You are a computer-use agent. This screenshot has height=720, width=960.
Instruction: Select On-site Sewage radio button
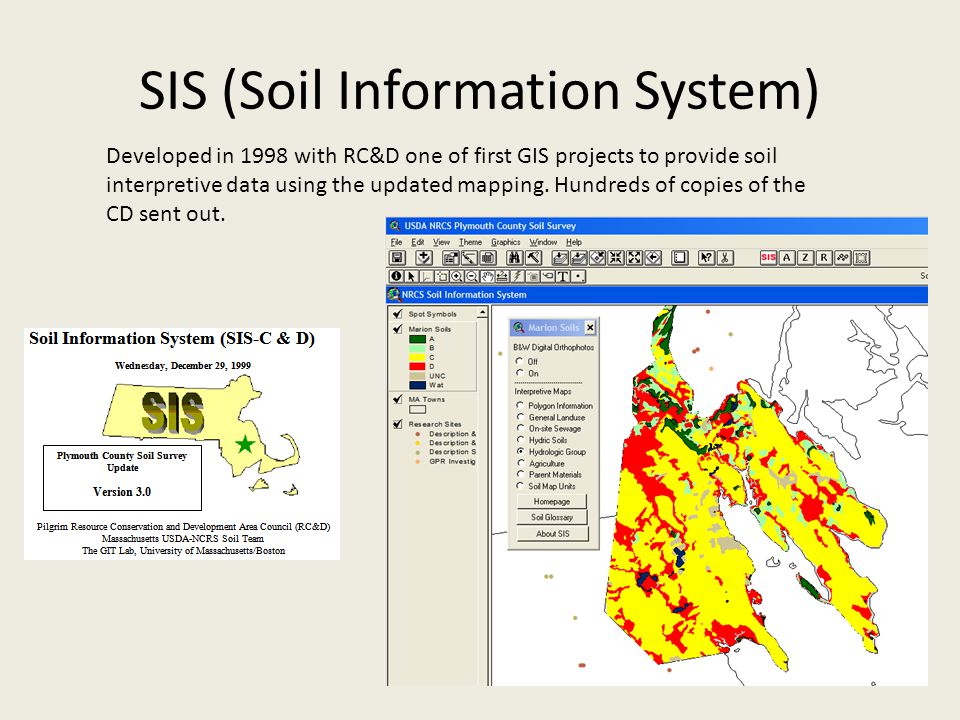click(520, 429)
